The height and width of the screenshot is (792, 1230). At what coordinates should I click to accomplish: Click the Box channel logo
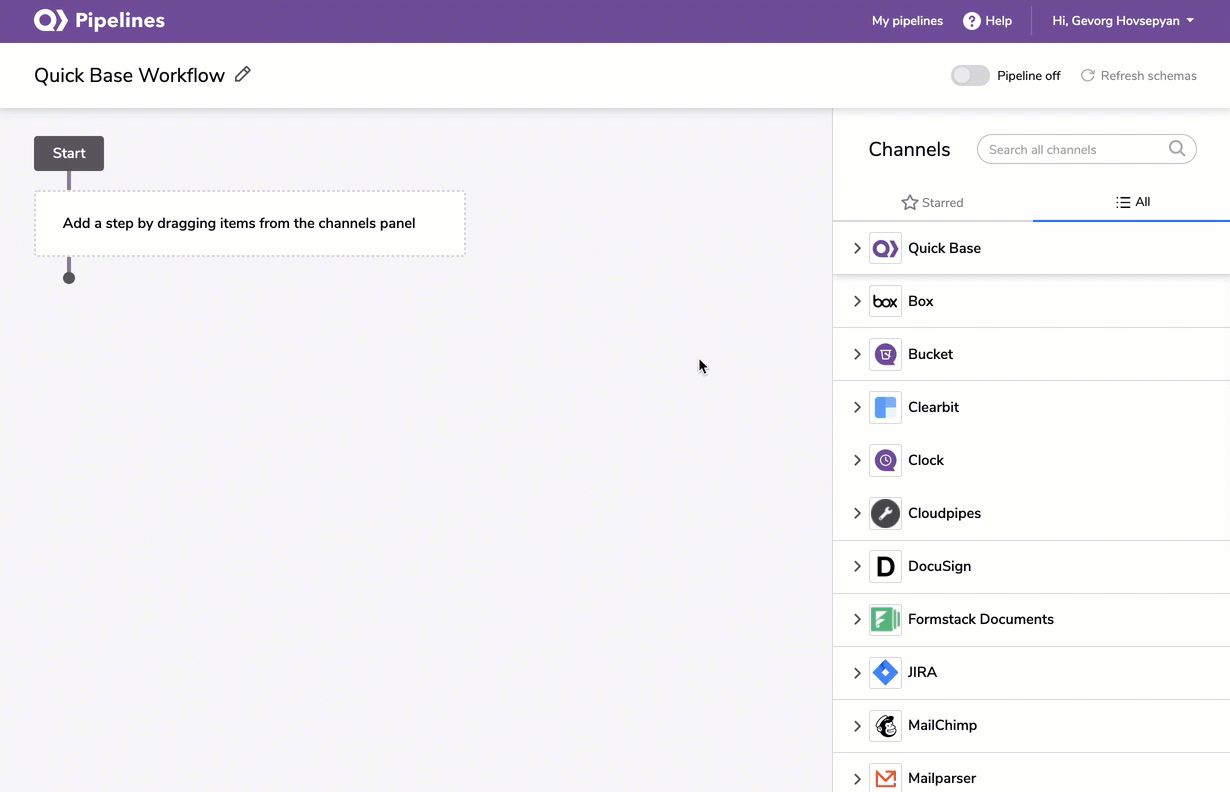885,301
